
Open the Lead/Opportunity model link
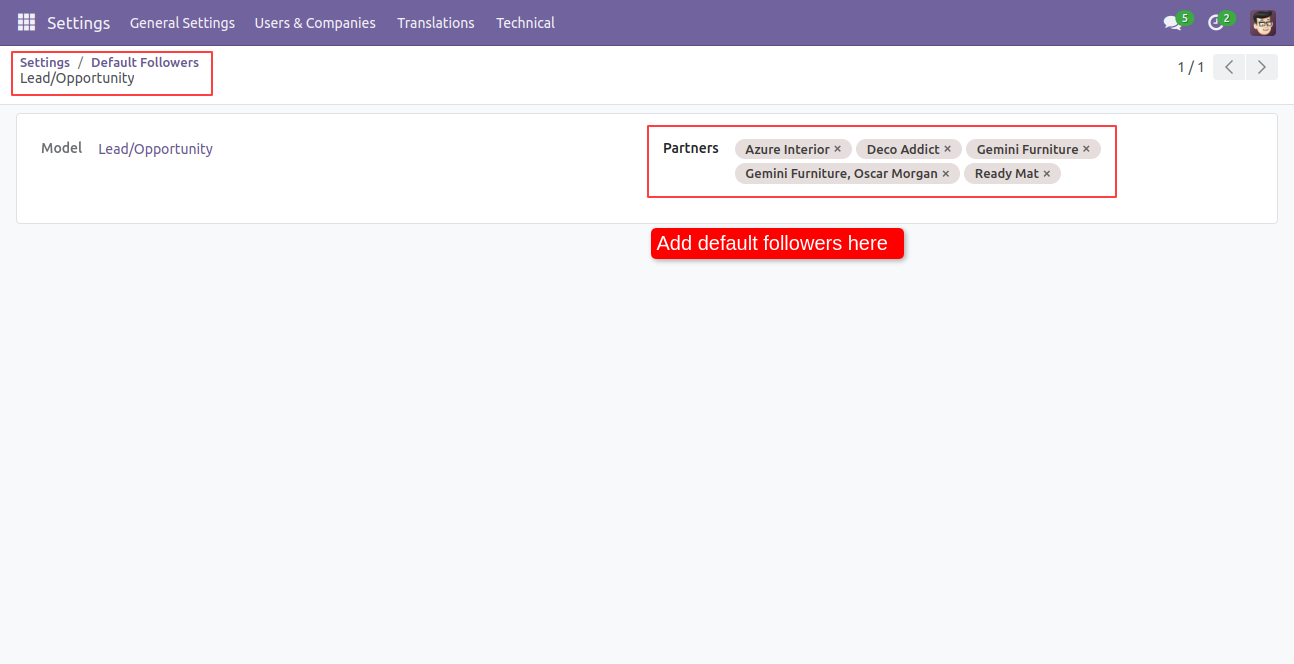[x=155, y=149]
